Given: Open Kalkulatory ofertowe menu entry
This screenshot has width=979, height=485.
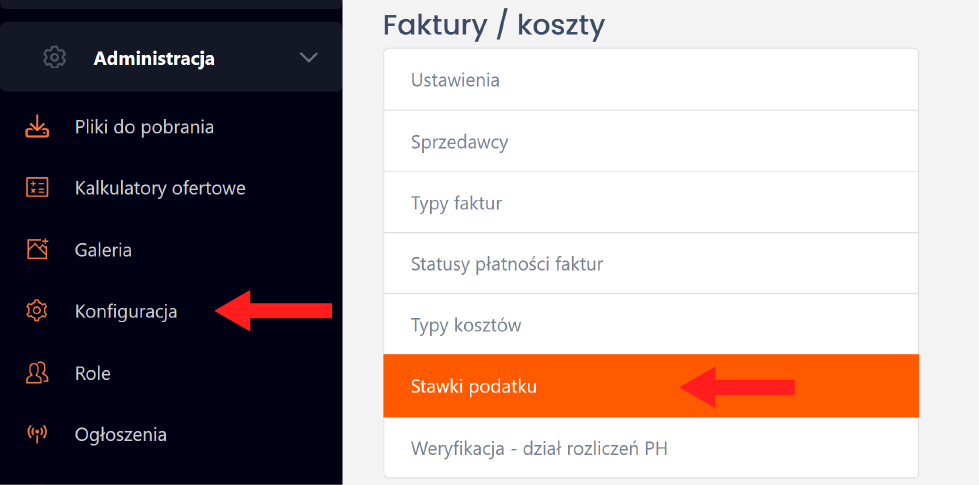Looking at the screenshot, I should [x=160, y=188].
